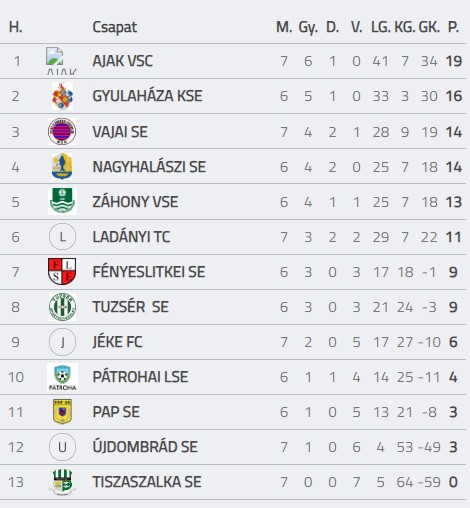470x508 pixels.
Task: Click the TISZASZALKA SE team name
Action: point(147,482)
